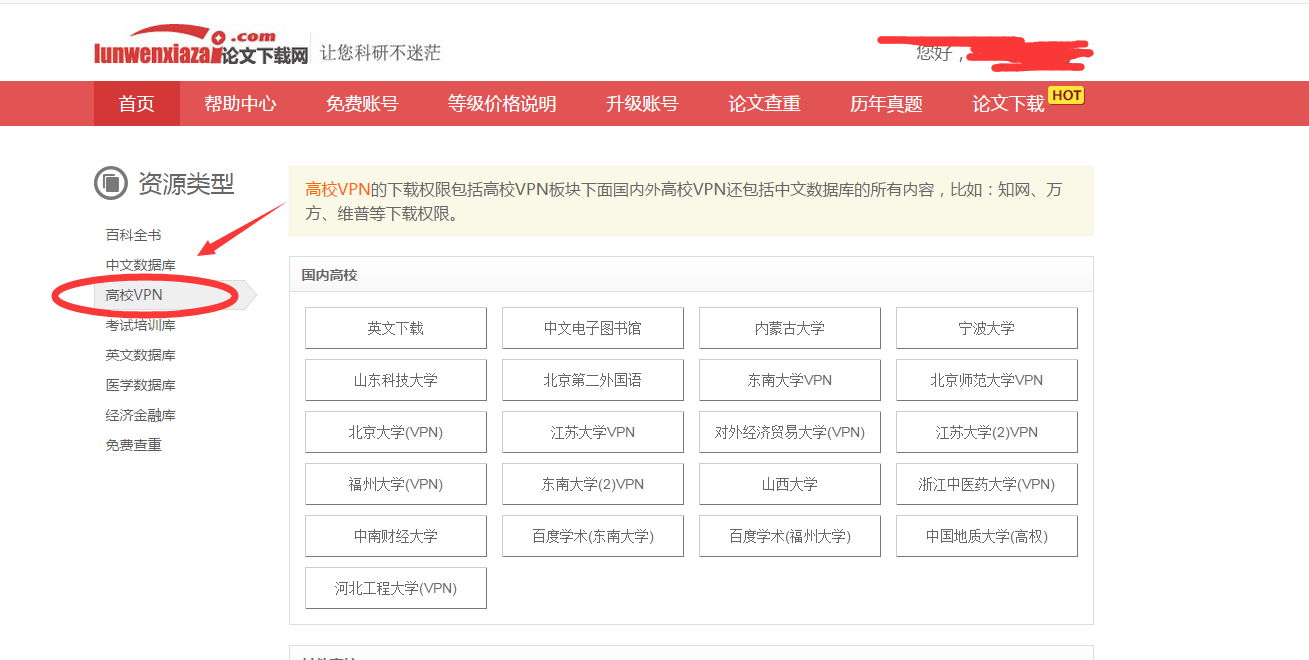Open 帮助中心 in the navigation bar
This screenshot has height=660, width=1309.
pyautogui.click(x=240, y=104)
